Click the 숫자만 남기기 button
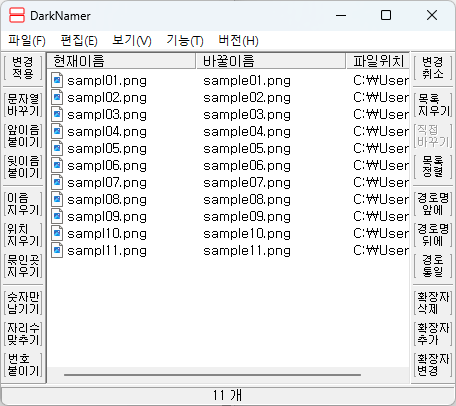This screenshot has width=456, height=406. [x=23, y=303]
